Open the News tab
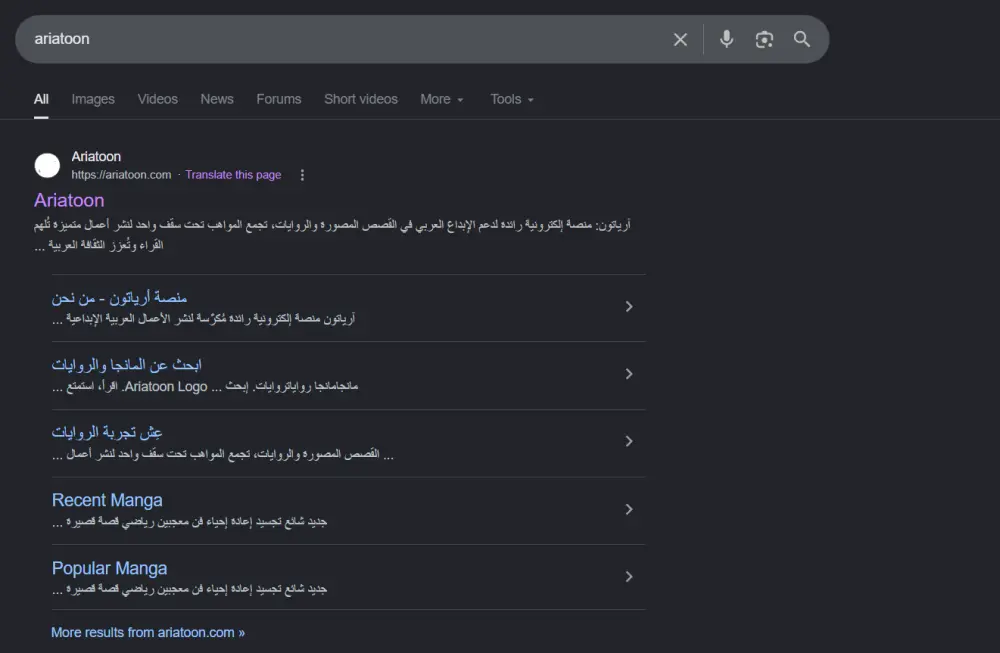 217,99
